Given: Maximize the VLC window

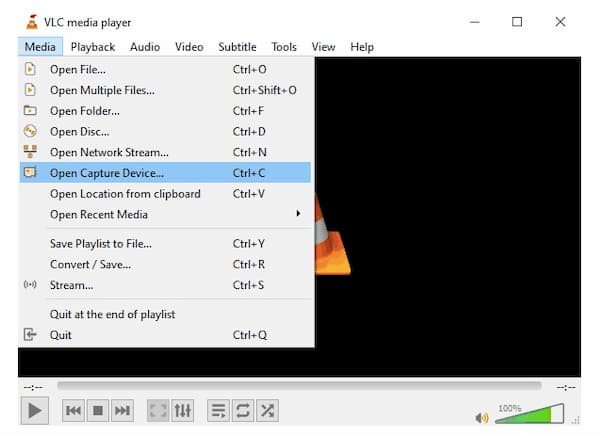Looking at the screenshot, I should [517, 22].
